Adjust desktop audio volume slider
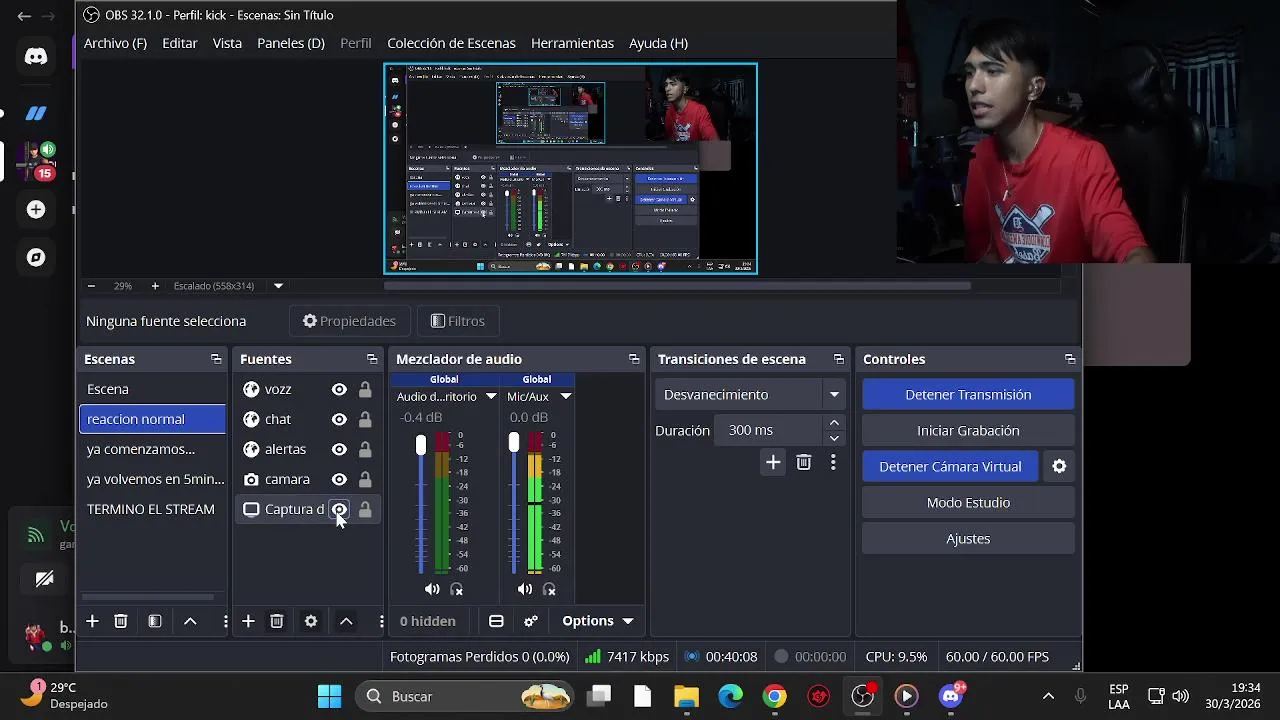The height and width of the screenshot is (720, 1280). (x=421, y=444)
